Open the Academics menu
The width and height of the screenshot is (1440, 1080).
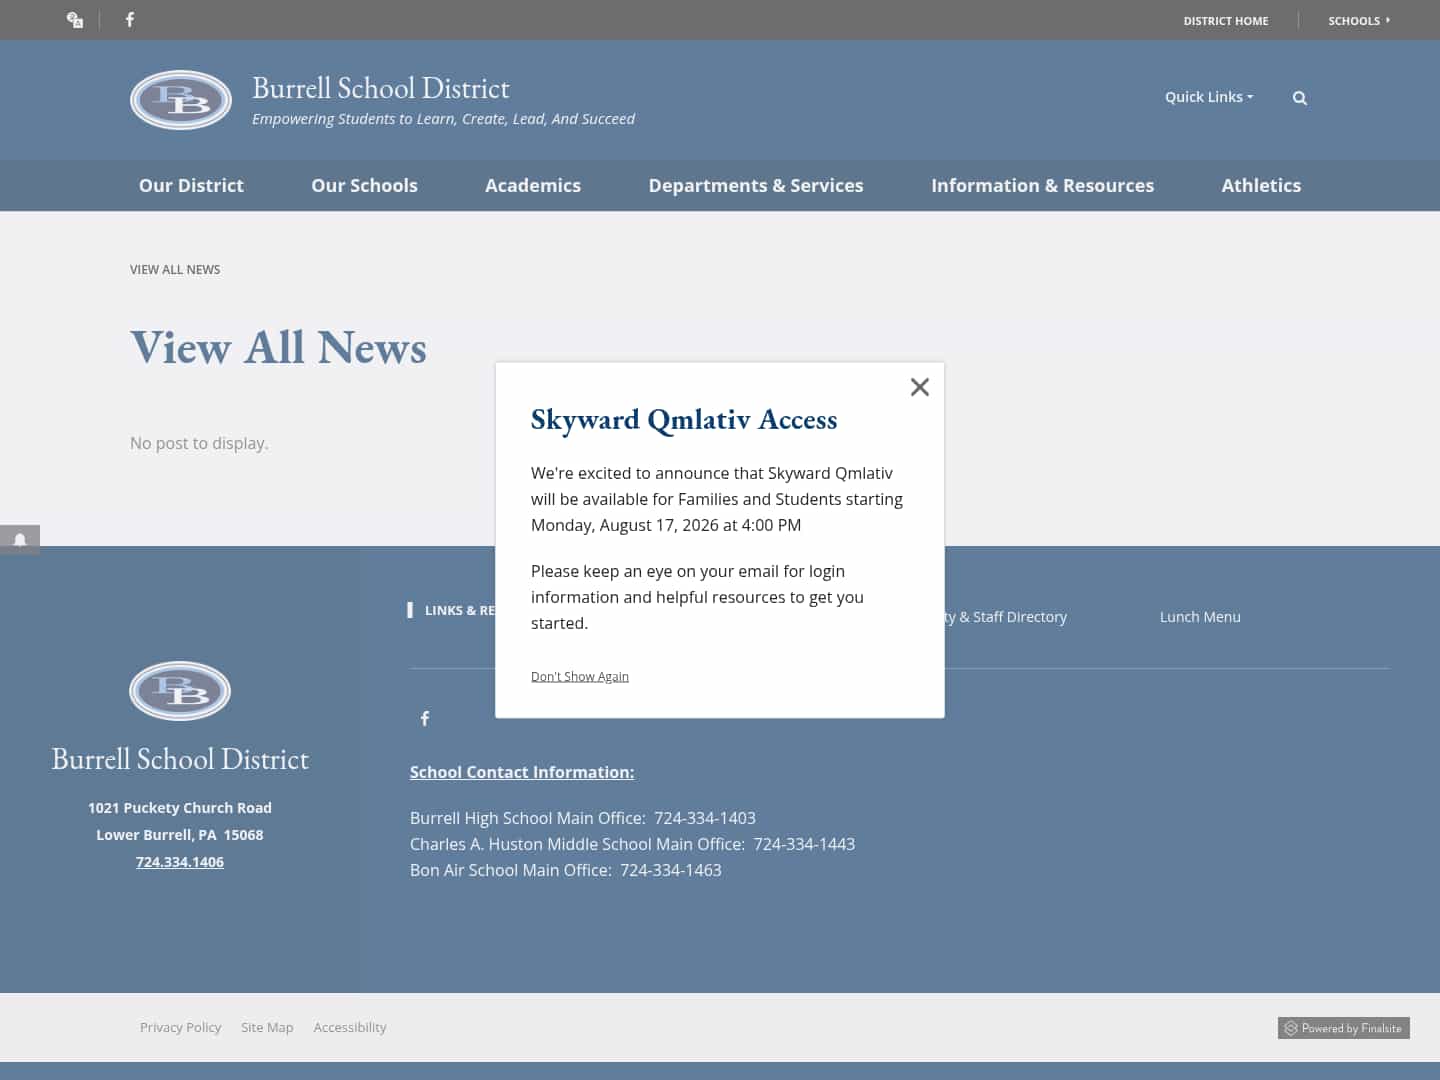[x=533, y=185]
